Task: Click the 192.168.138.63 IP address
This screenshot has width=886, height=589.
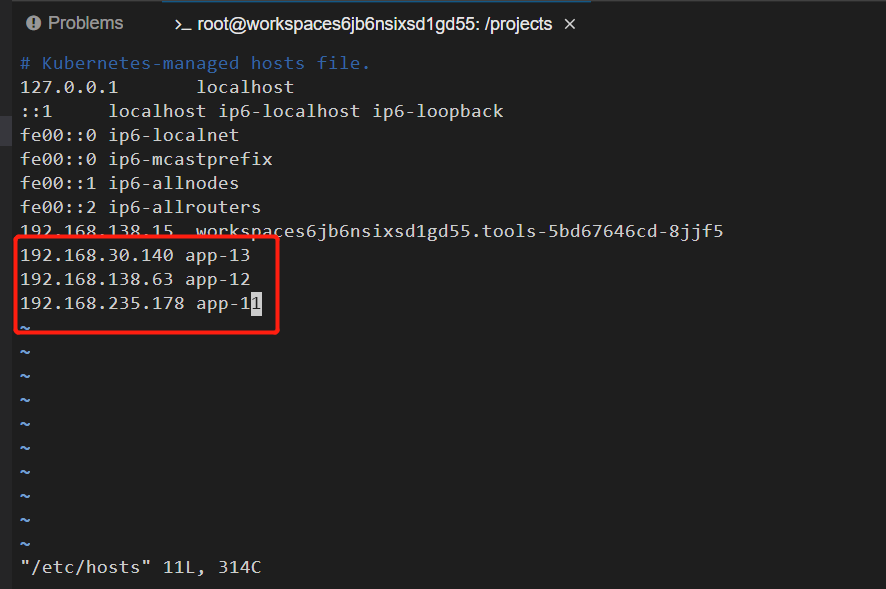Action: 97,279
